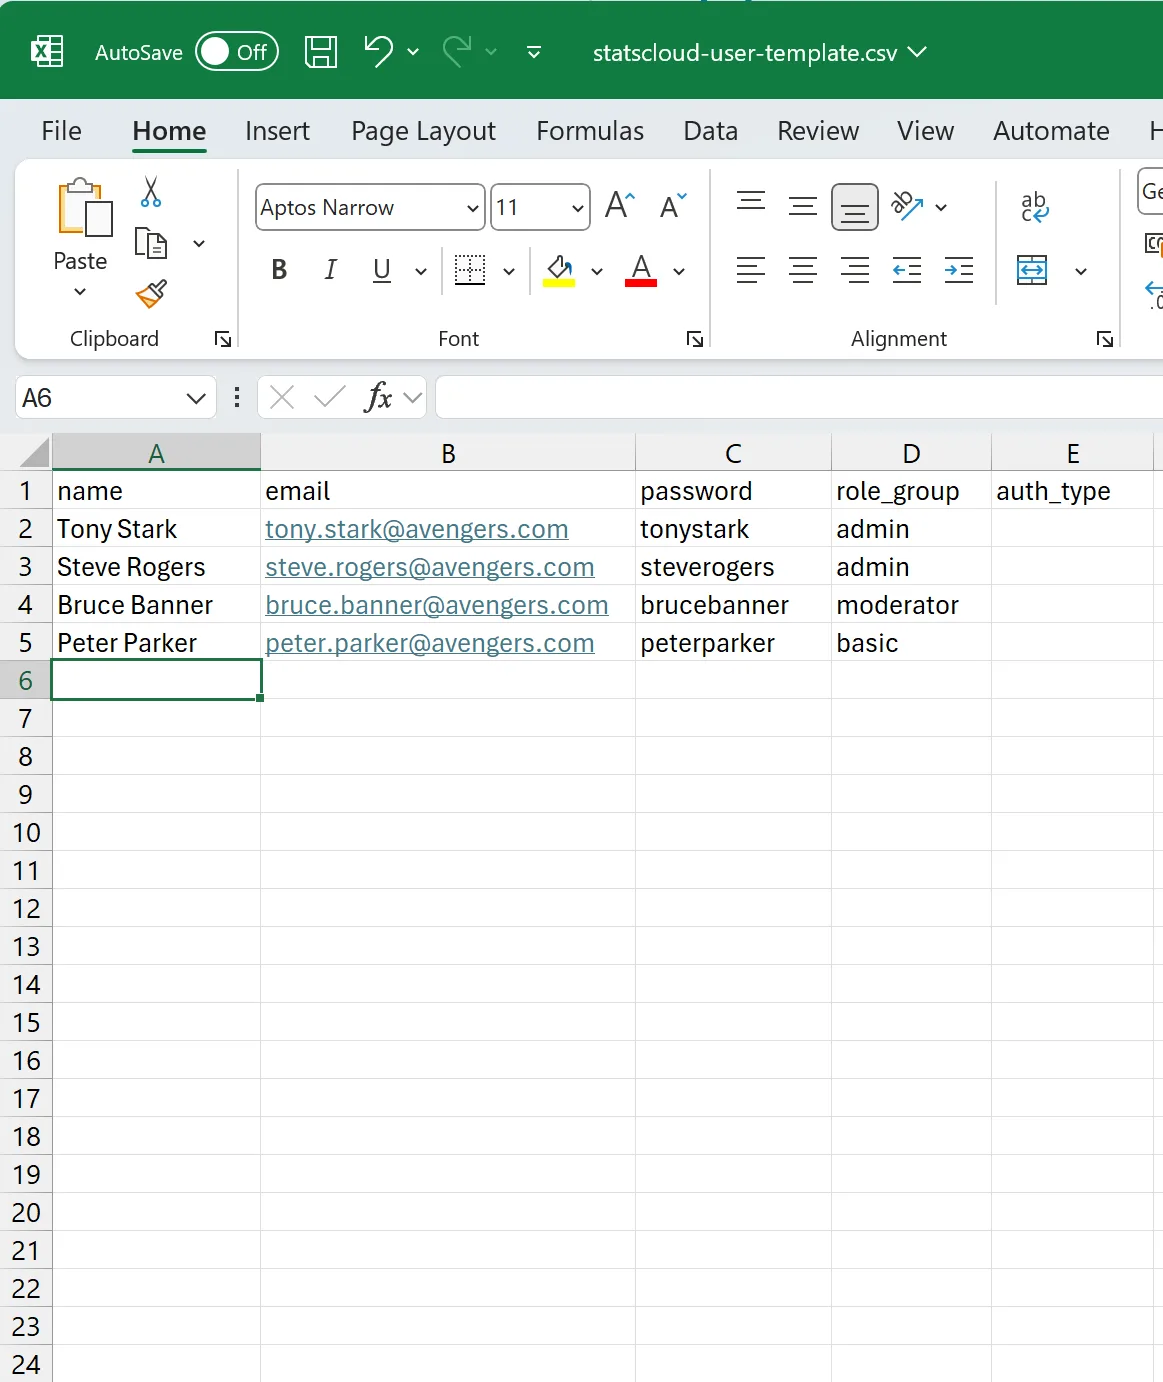Click the Middle Align icon

[803, 206]
